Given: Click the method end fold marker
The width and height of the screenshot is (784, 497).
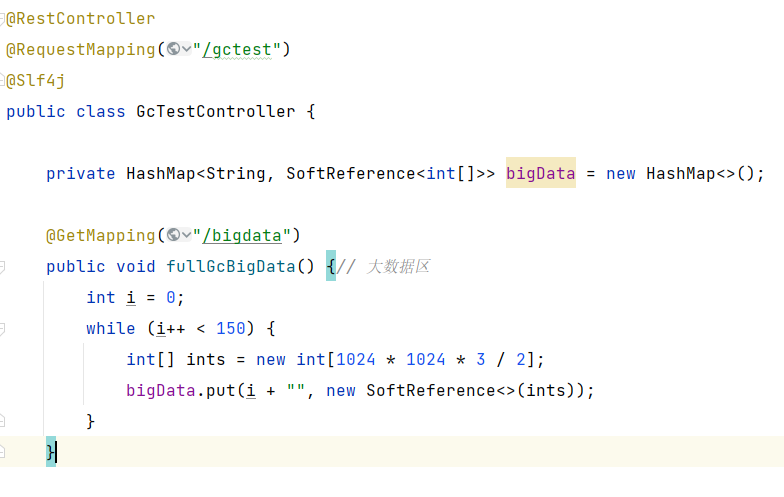Looking at the screenshot, I should [x=3, y=452].
